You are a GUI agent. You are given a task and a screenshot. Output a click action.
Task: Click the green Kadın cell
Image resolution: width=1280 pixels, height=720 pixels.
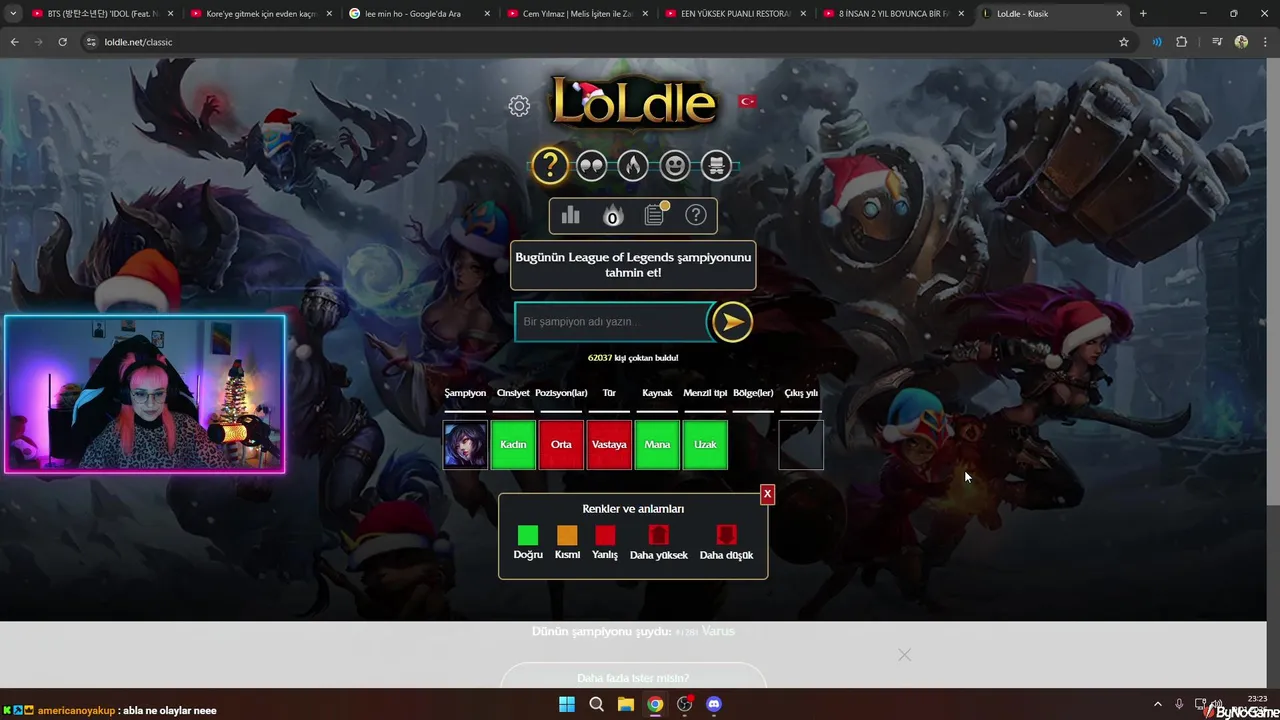point(513,445)
